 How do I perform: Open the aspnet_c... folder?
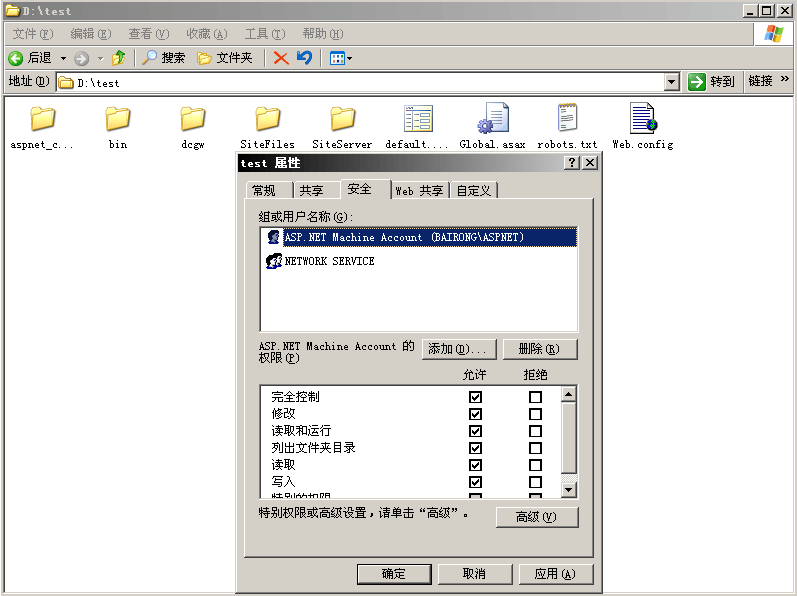click(42, 127)
